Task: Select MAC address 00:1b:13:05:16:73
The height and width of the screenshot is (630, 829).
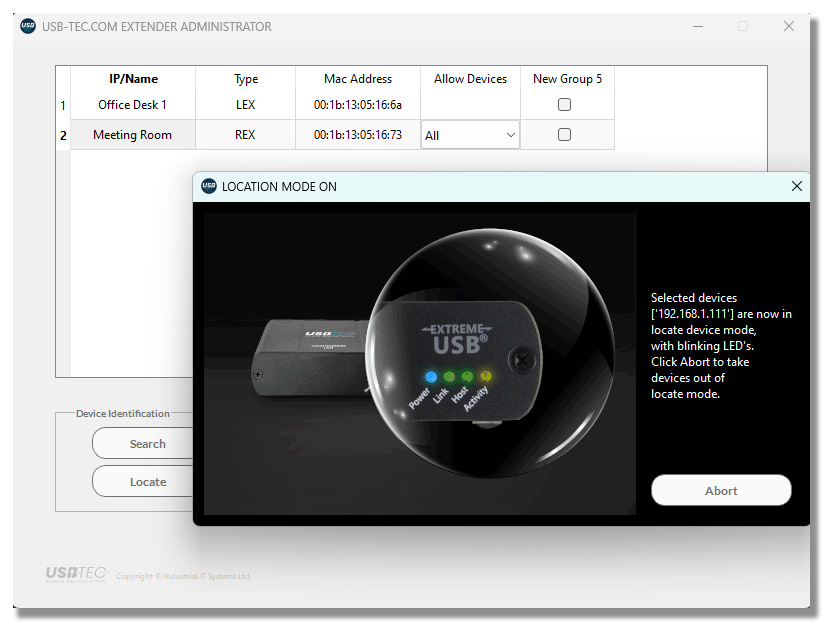Action: (358, 135)
